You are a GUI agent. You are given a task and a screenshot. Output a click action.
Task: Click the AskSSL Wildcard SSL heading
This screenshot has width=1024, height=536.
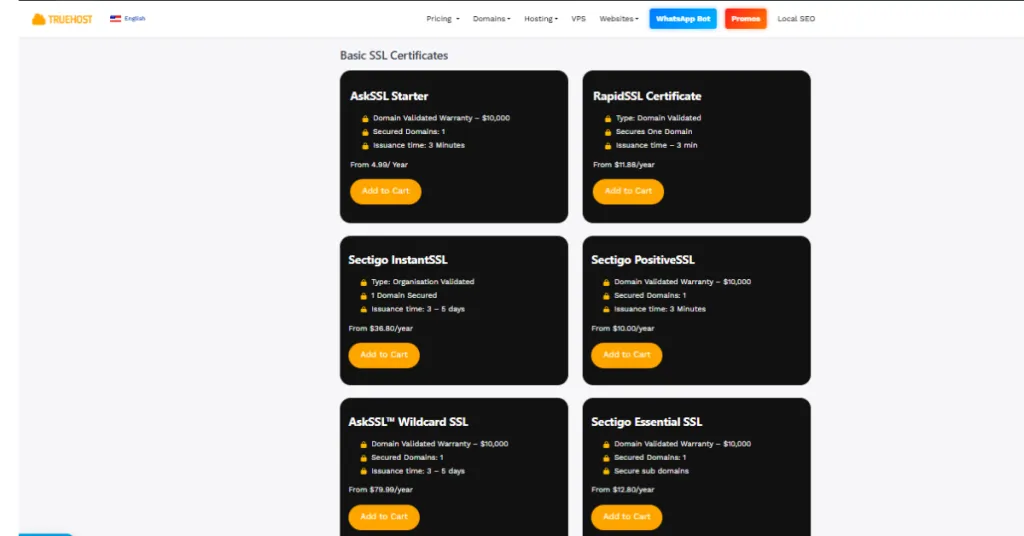tap(408, 422)
